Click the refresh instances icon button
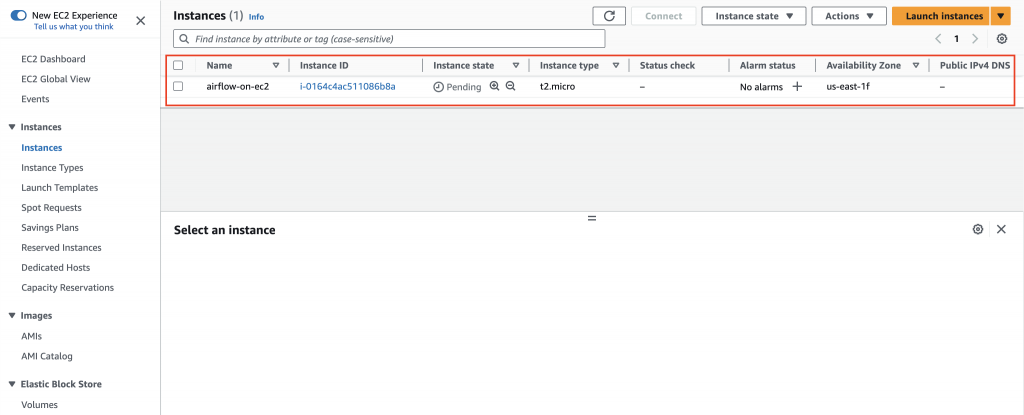Screen dimensions: 1024x415 [609, 16]
